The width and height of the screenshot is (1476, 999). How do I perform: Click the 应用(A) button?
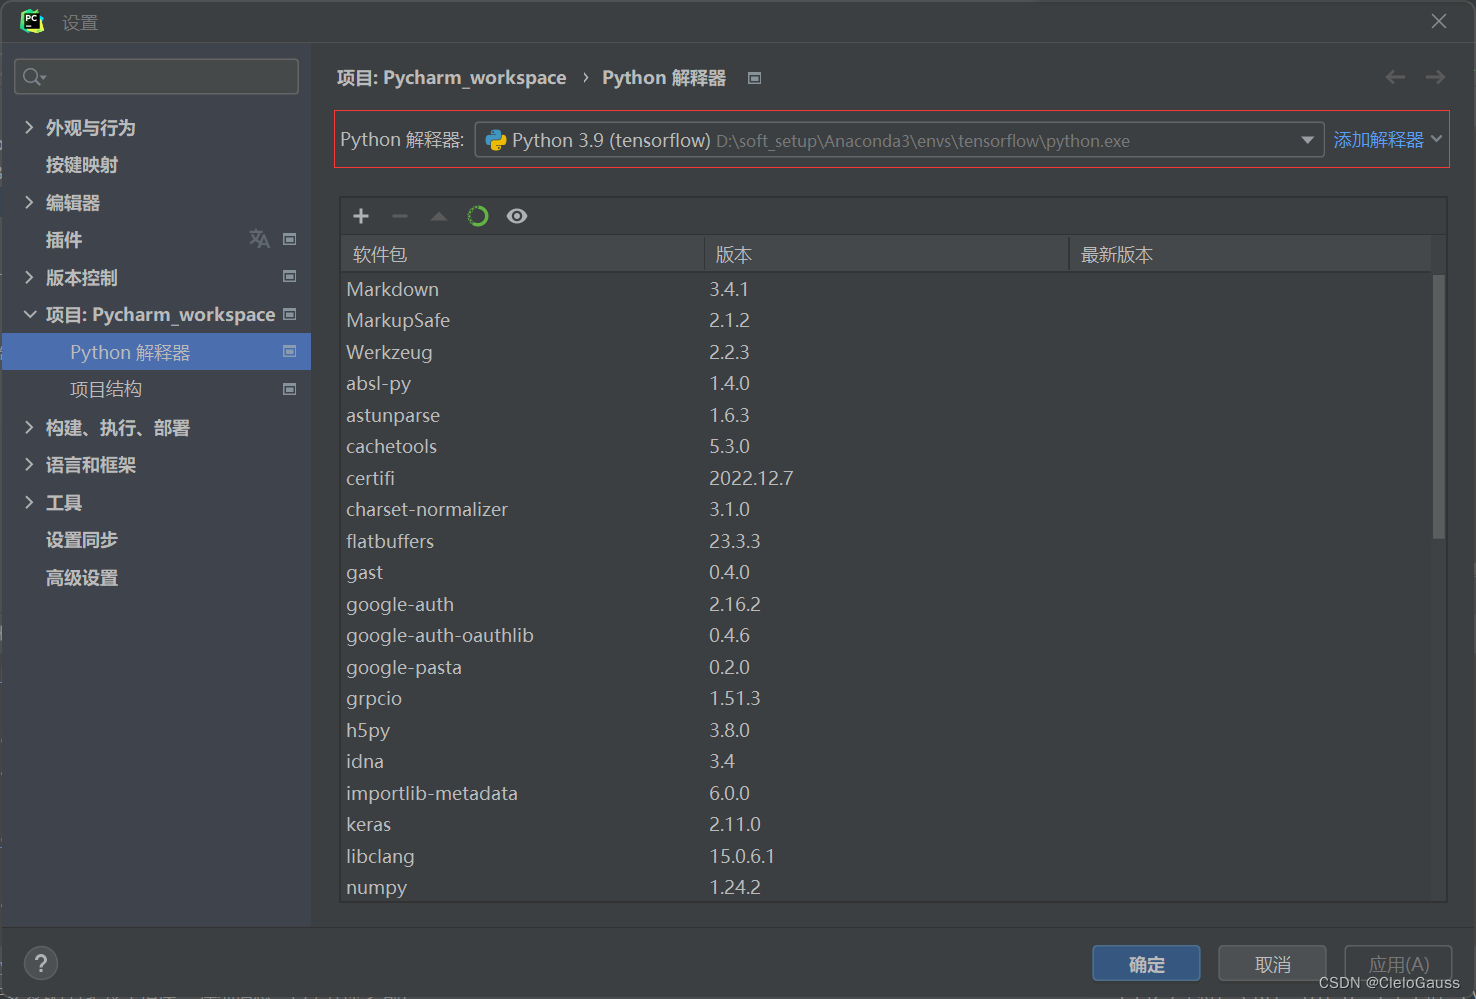(1398, 964)
